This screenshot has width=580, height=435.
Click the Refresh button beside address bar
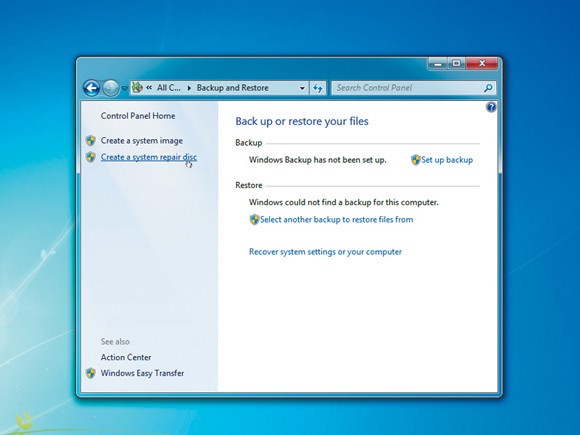[x=318, y=88]
